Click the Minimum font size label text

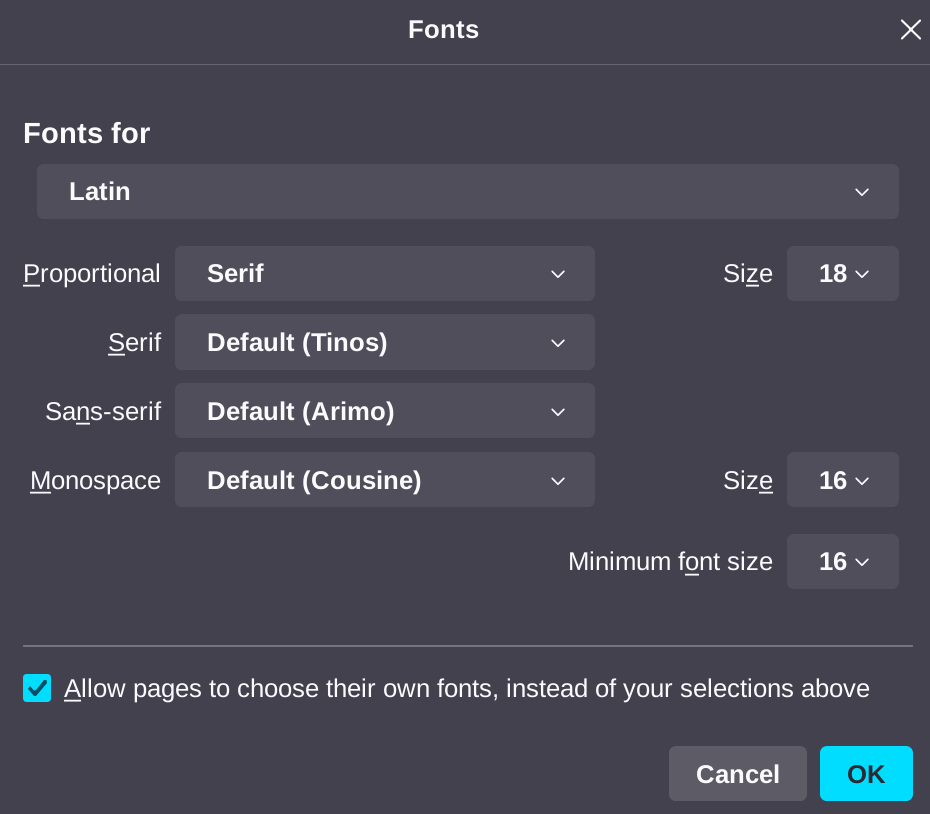pos(670,562)
